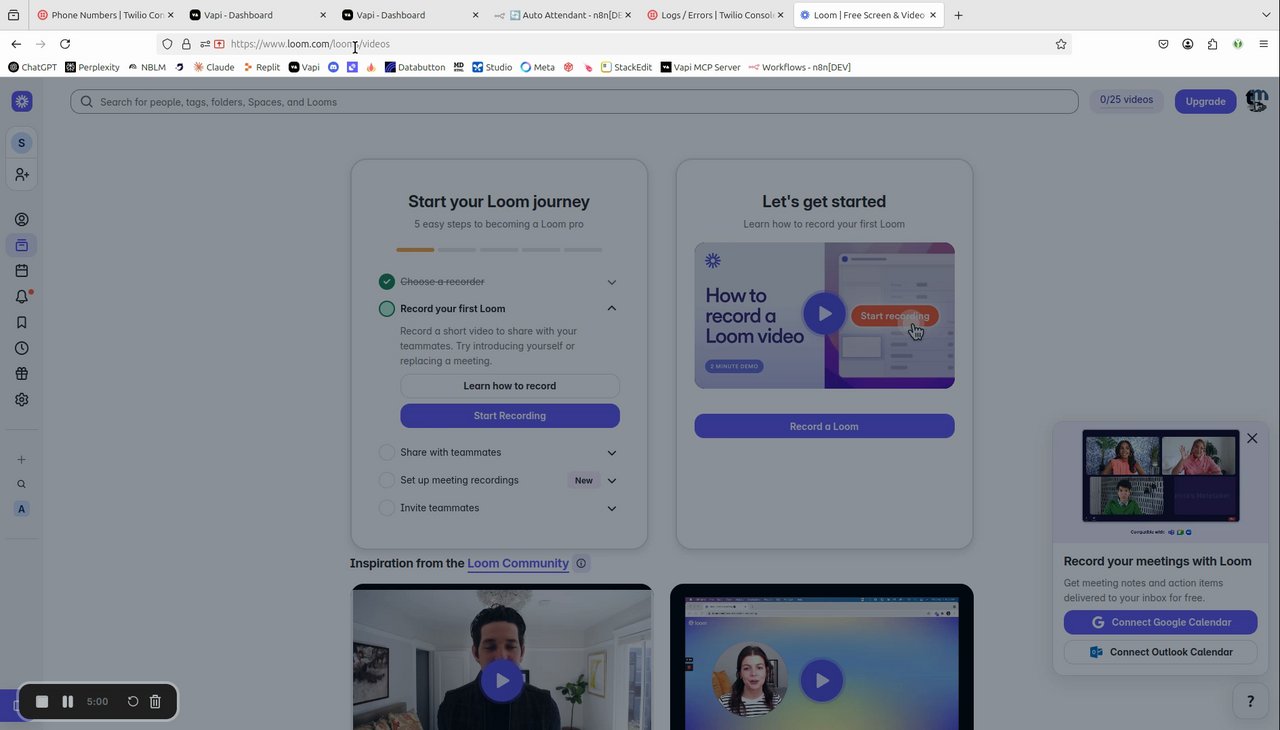
Task: Switch to the Auto Attendant n8n tab
Action: 565,15
